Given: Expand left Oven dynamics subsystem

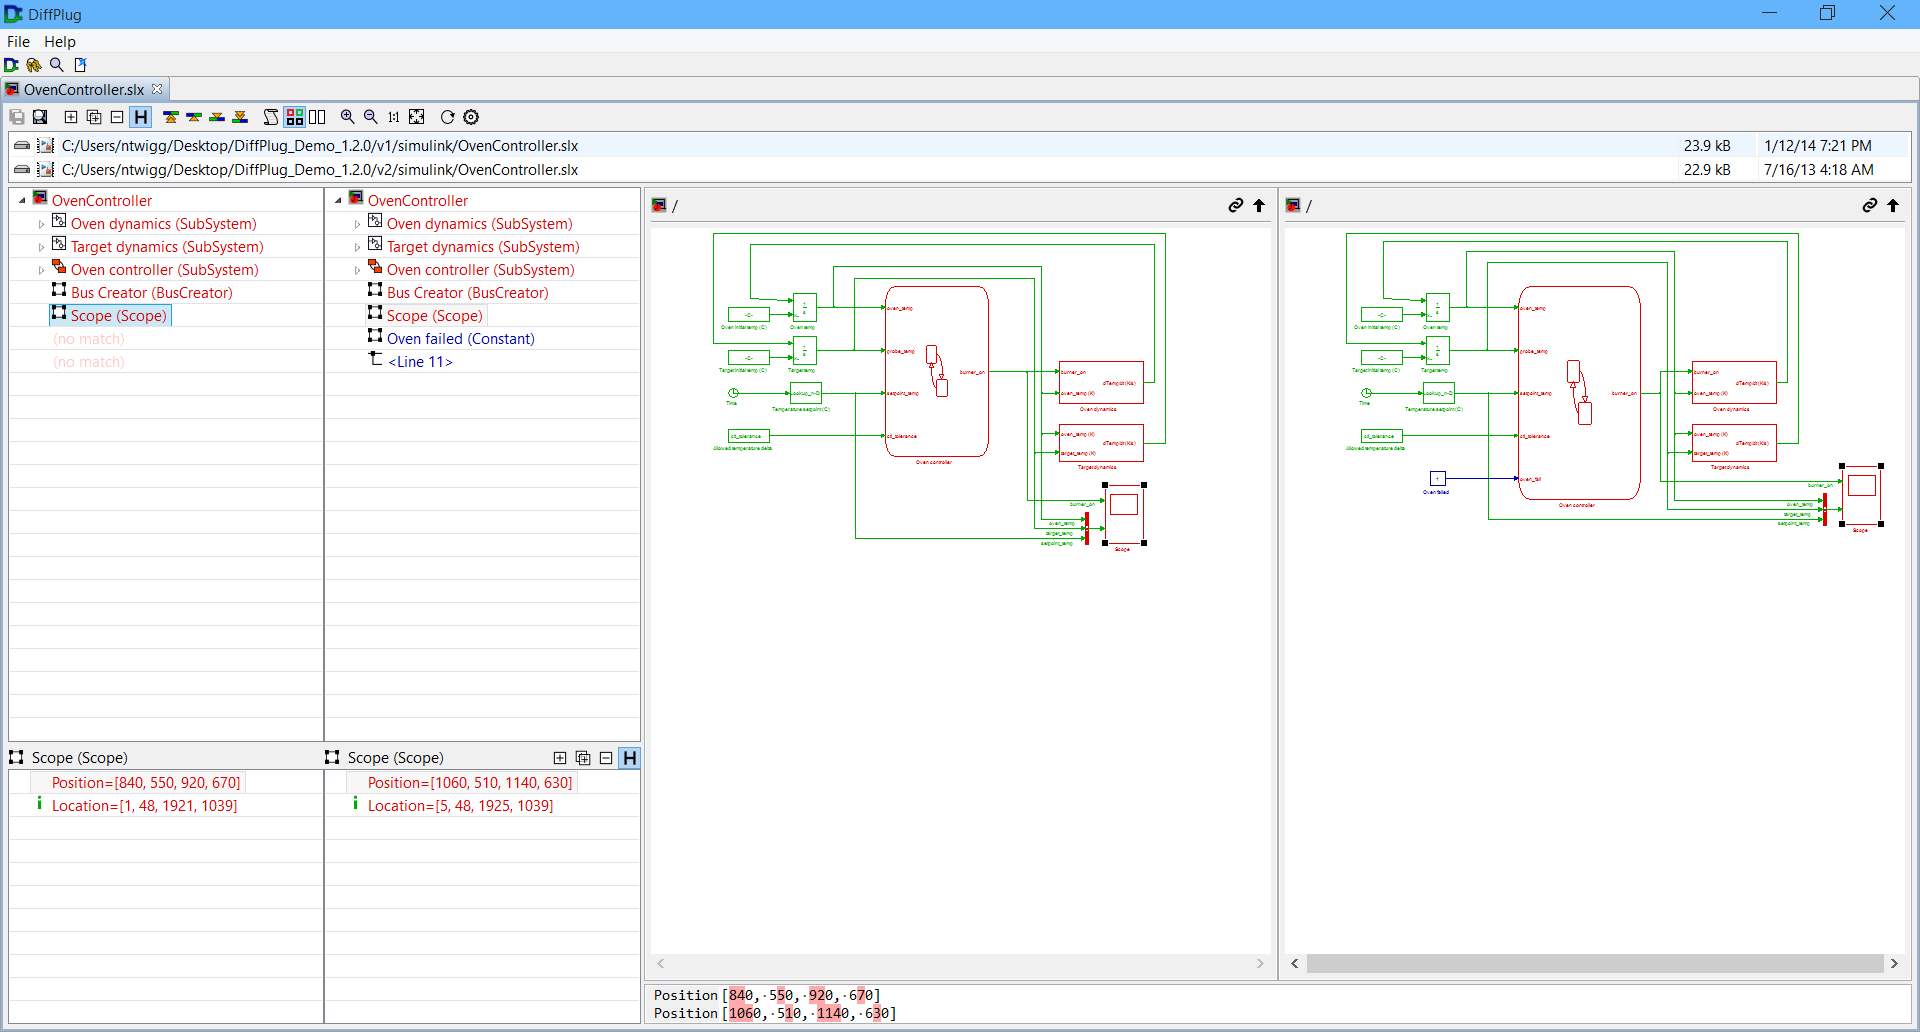Looking at the screenshot, I should (41, 224).
